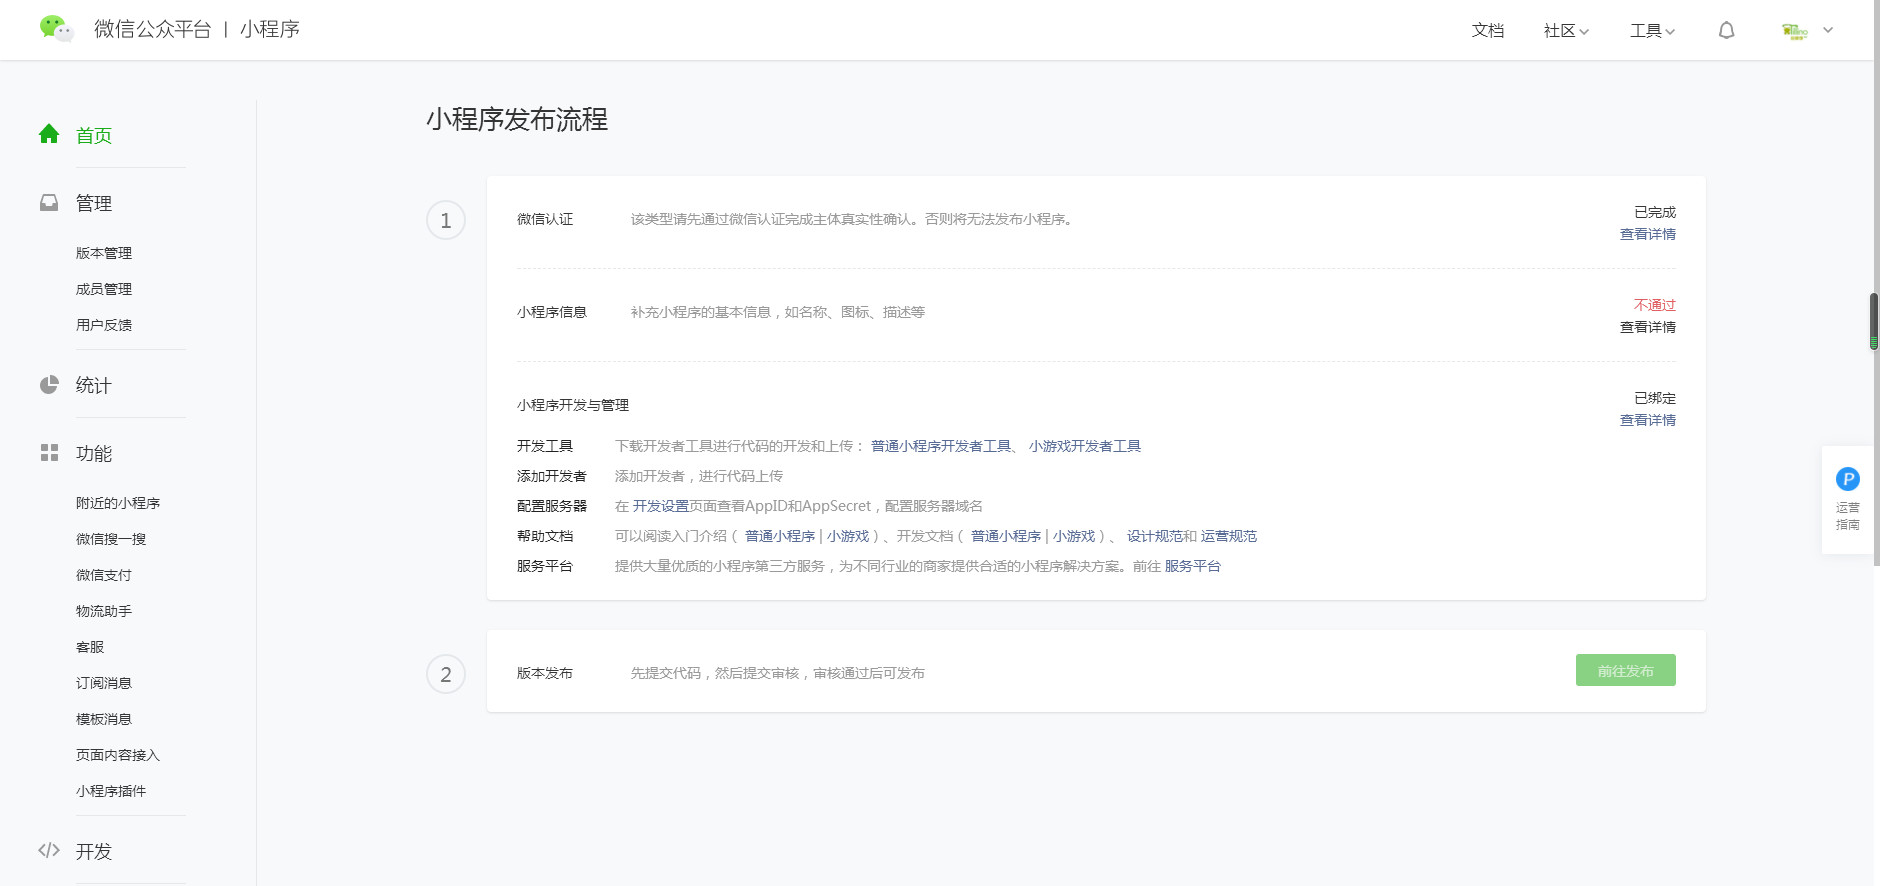The image size is (1880, 886).
Task: Open 统计 in the sidebar
Action: [x=94, y=385]
